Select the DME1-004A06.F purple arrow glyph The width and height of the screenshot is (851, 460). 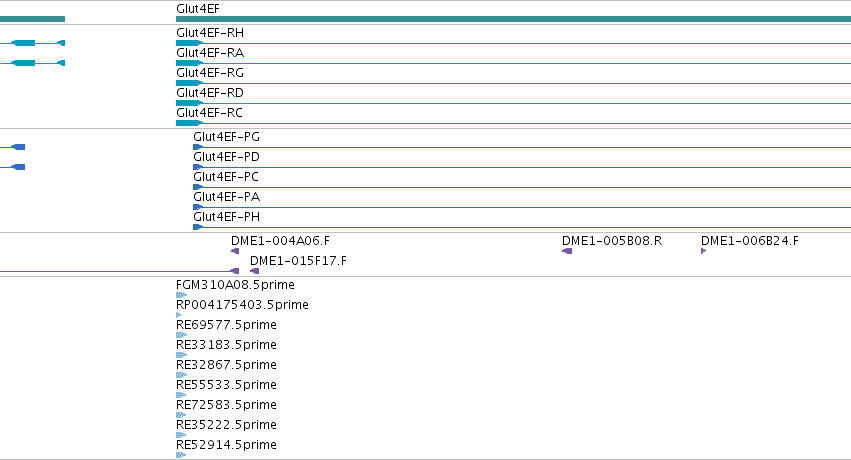(235, 251)
